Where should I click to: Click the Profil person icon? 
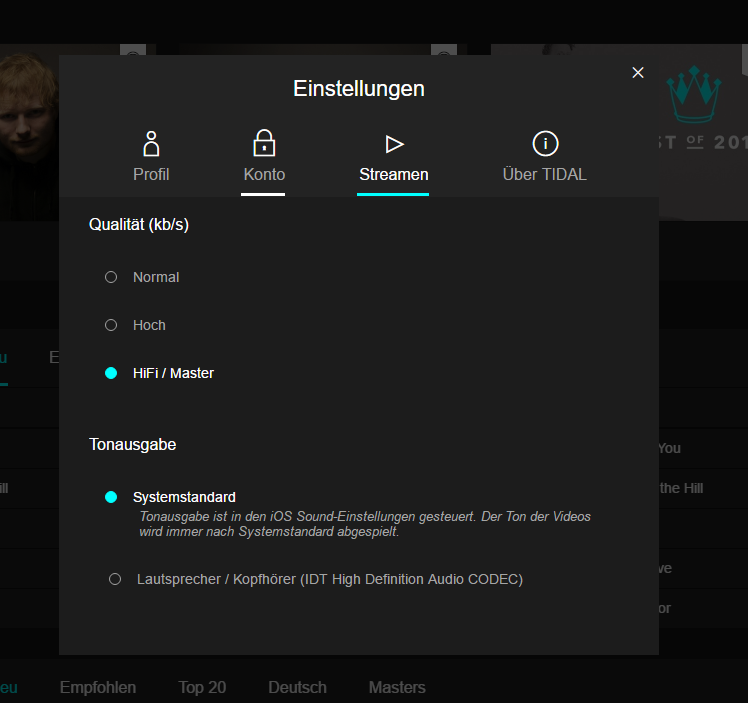point(151,144)
